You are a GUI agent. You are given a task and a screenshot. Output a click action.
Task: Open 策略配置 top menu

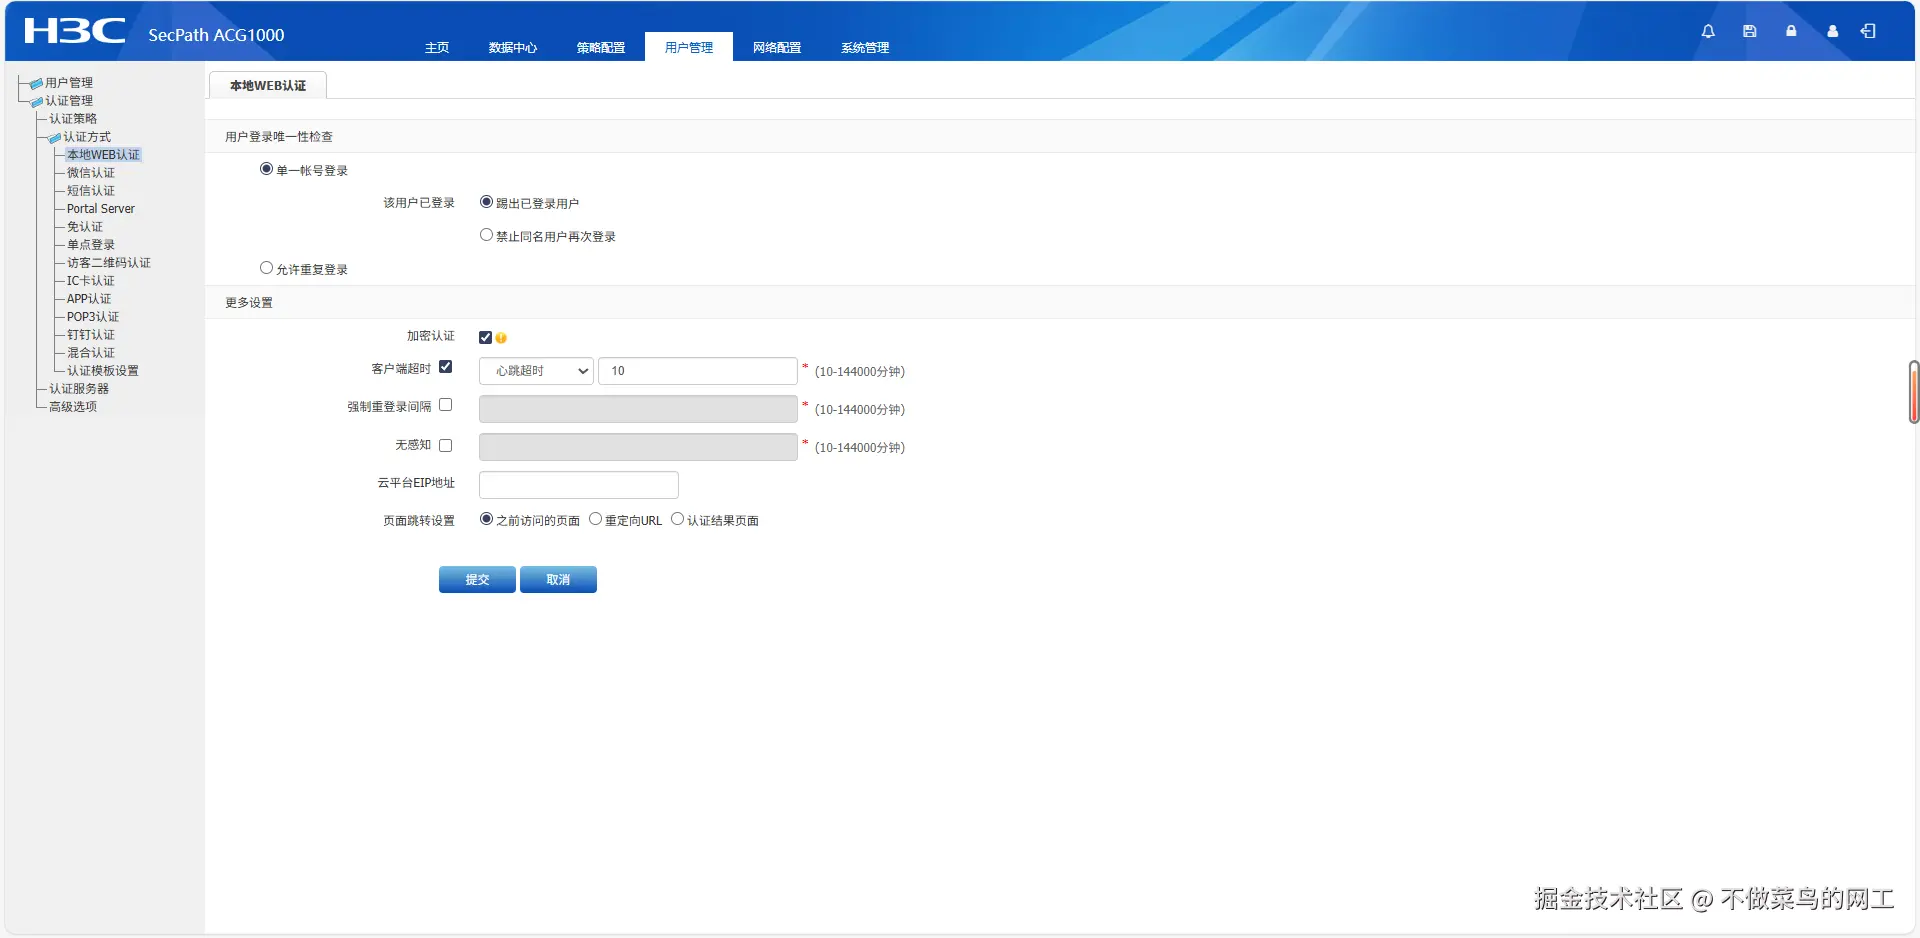601,47
